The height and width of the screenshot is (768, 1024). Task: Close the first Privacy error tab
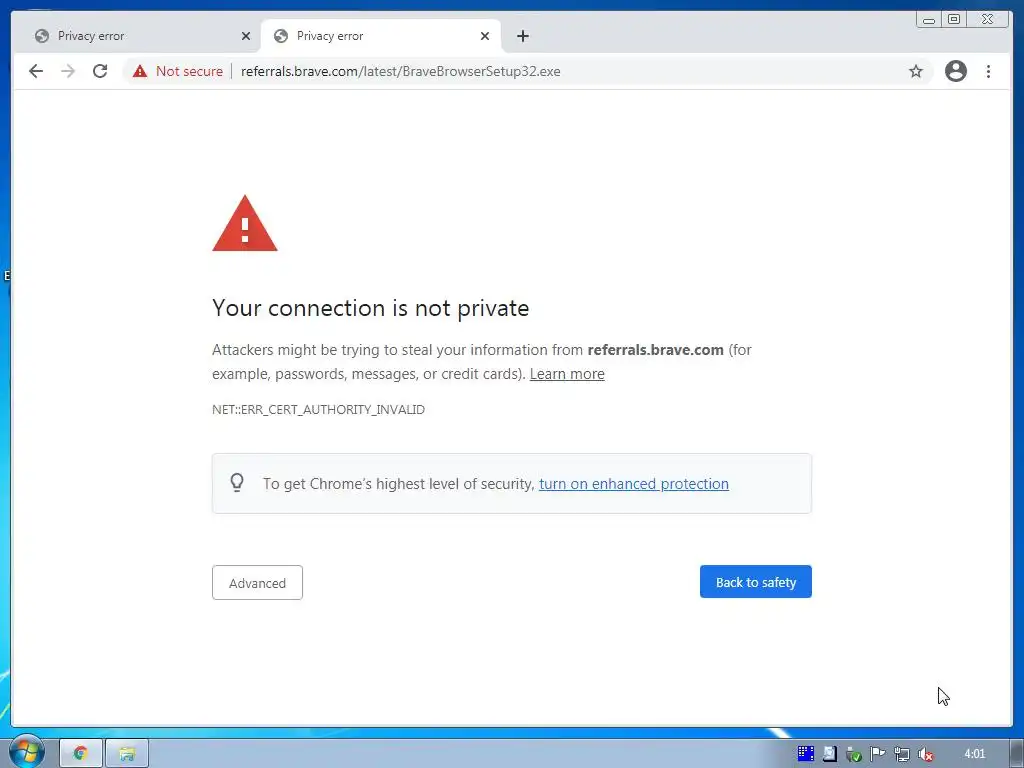[x=246, y=36]
